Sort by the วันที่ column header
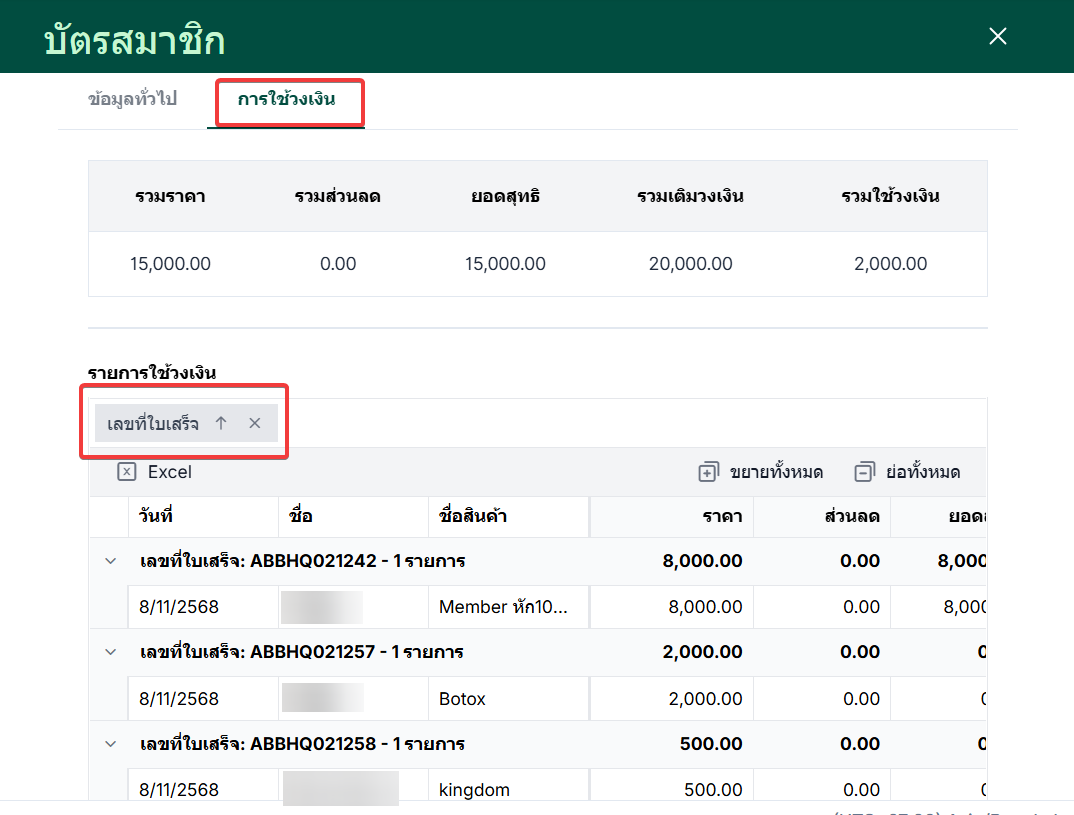This screenshot has width=1074, height=815. (x=203, y=516)
